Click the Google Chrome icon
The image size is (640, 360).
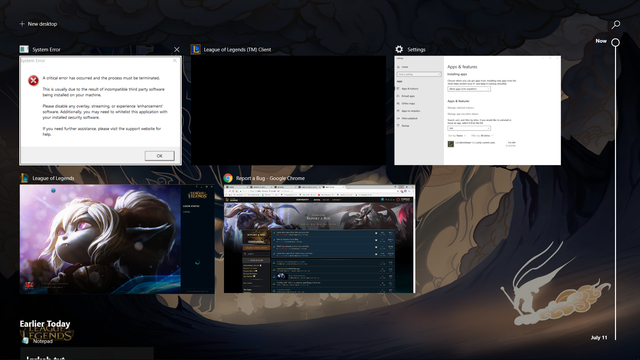[228, 178]
